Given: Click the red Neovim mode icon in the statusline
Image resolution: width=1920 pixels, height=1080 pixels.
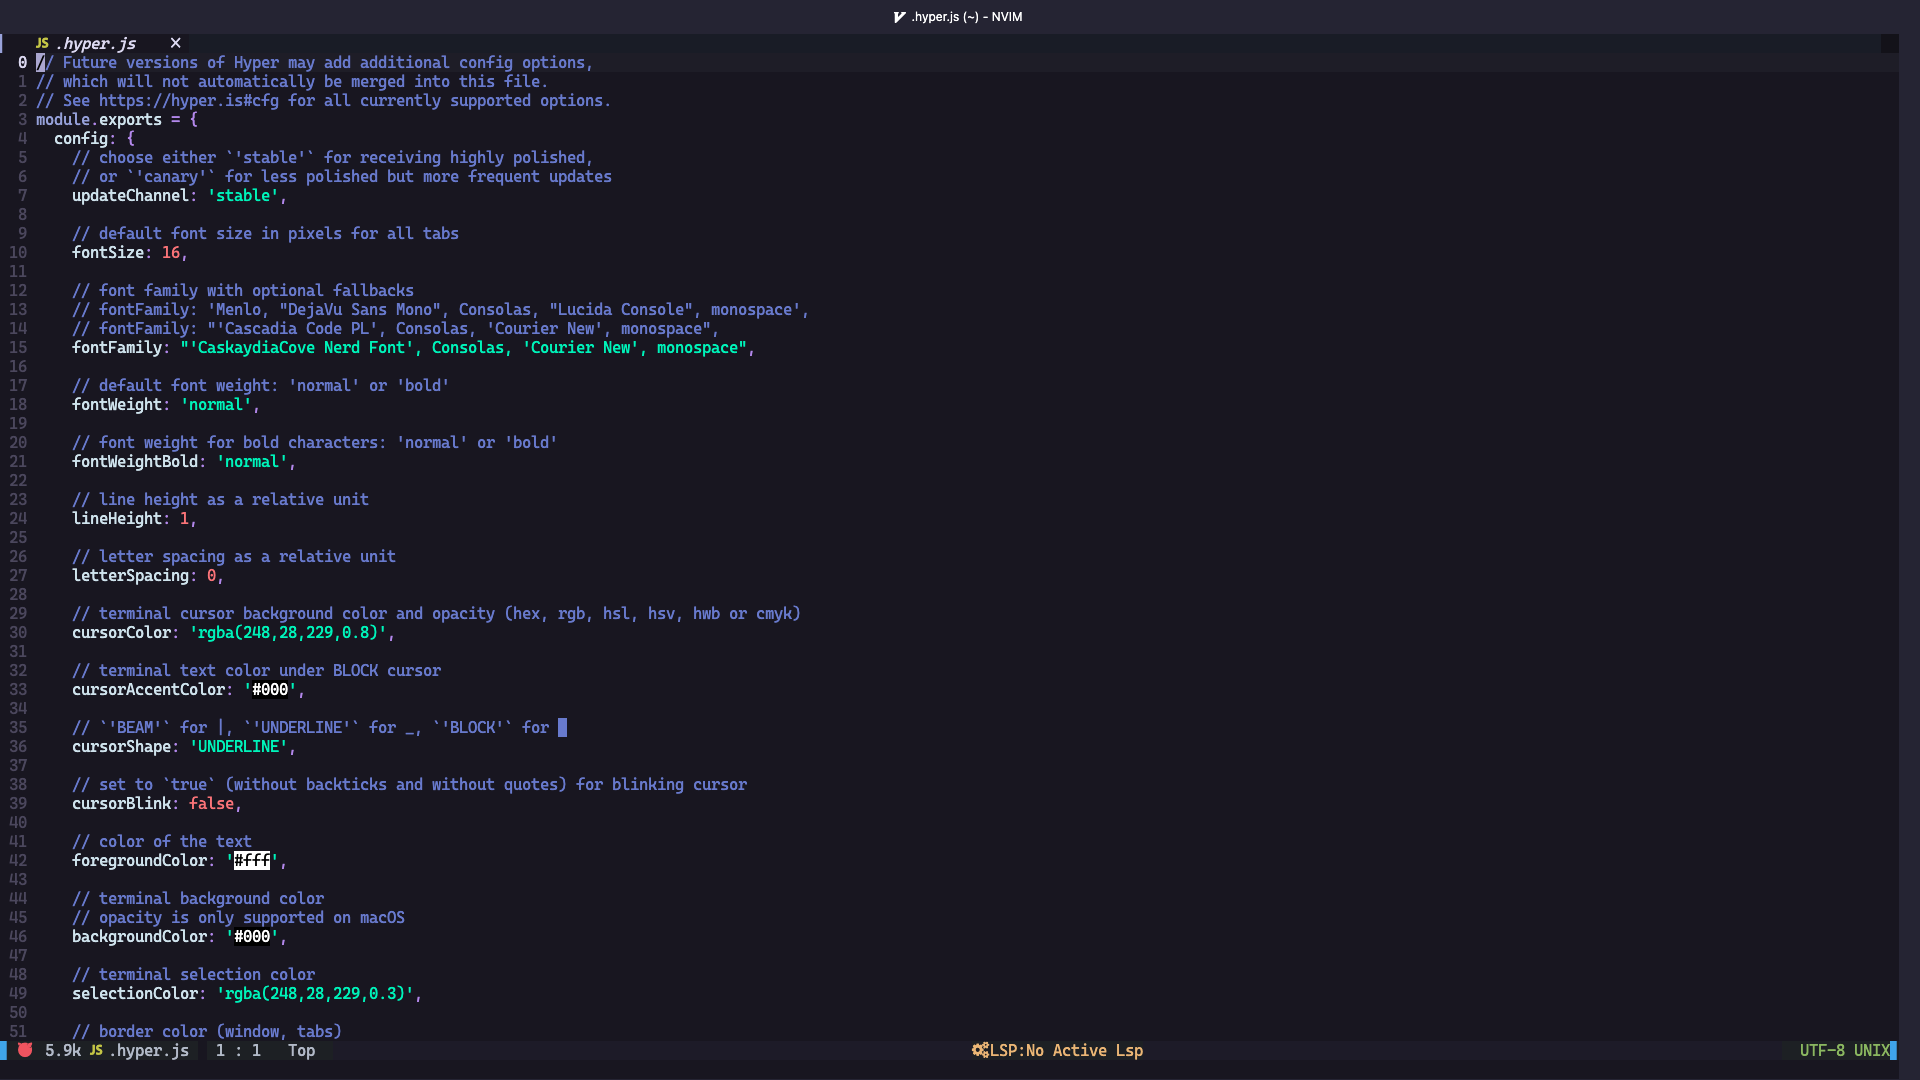Looking at the screenshot, I should point(24,1051).
